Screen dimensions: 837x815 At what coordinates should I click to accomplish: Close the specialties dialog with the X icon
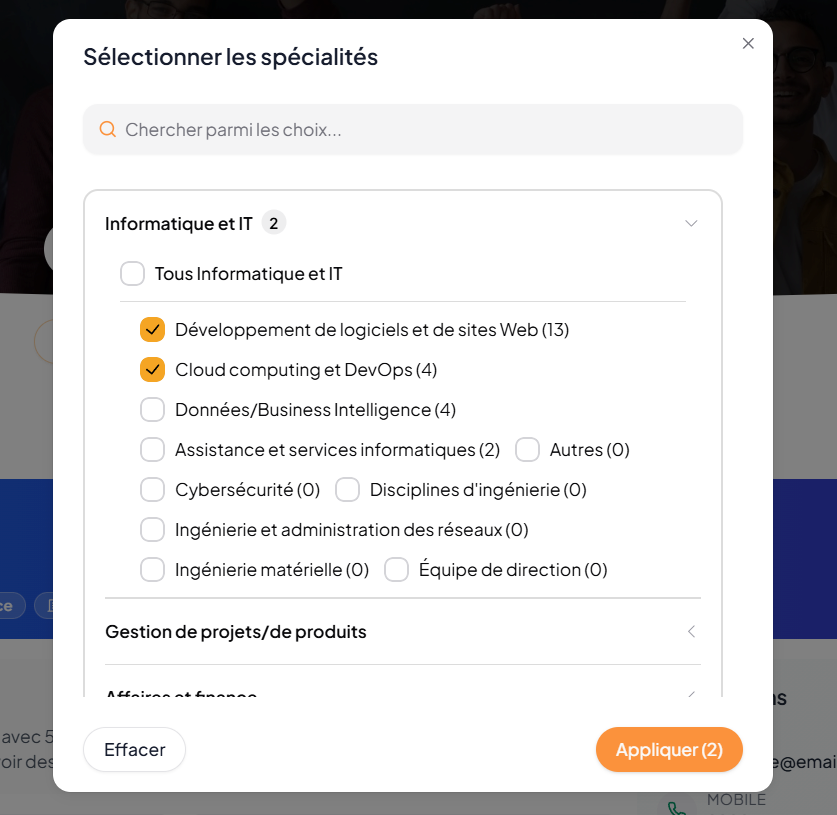point(748,43)
